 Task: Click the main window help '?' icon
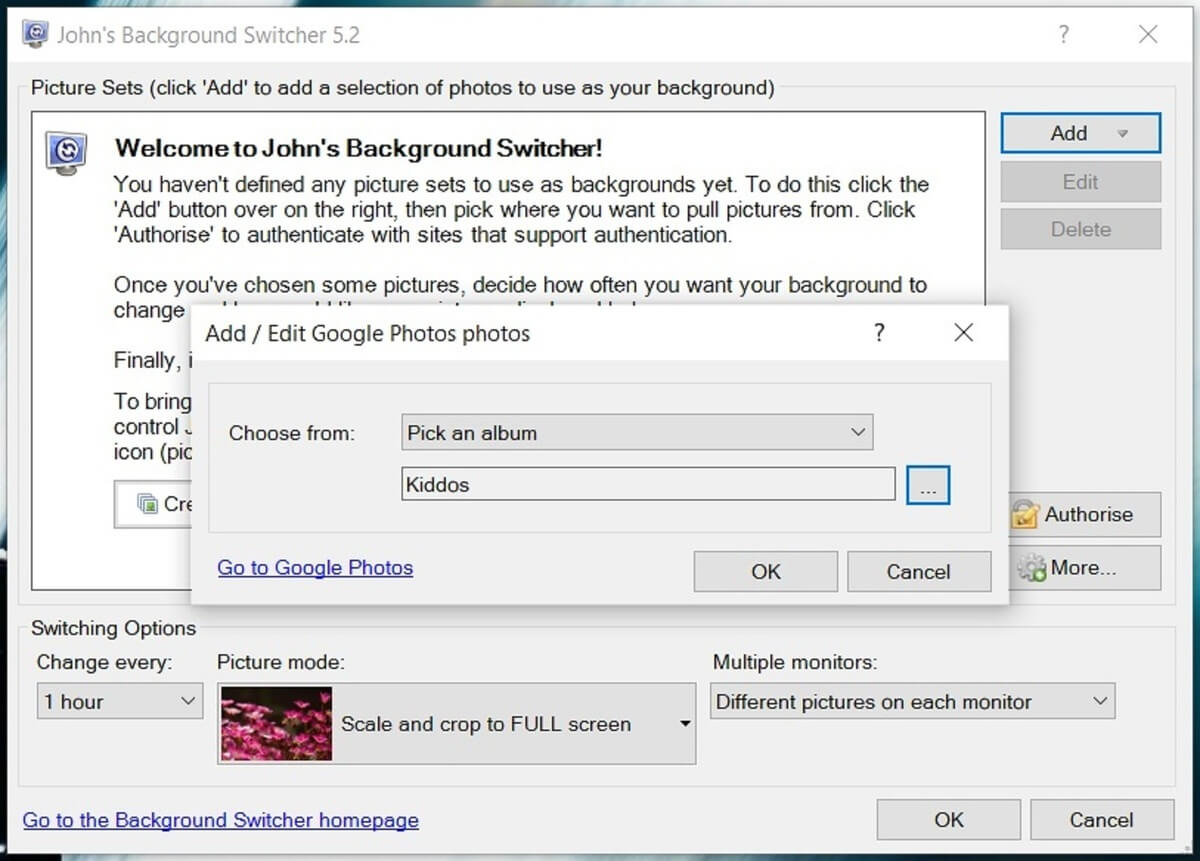click(x=1064, y=35)
